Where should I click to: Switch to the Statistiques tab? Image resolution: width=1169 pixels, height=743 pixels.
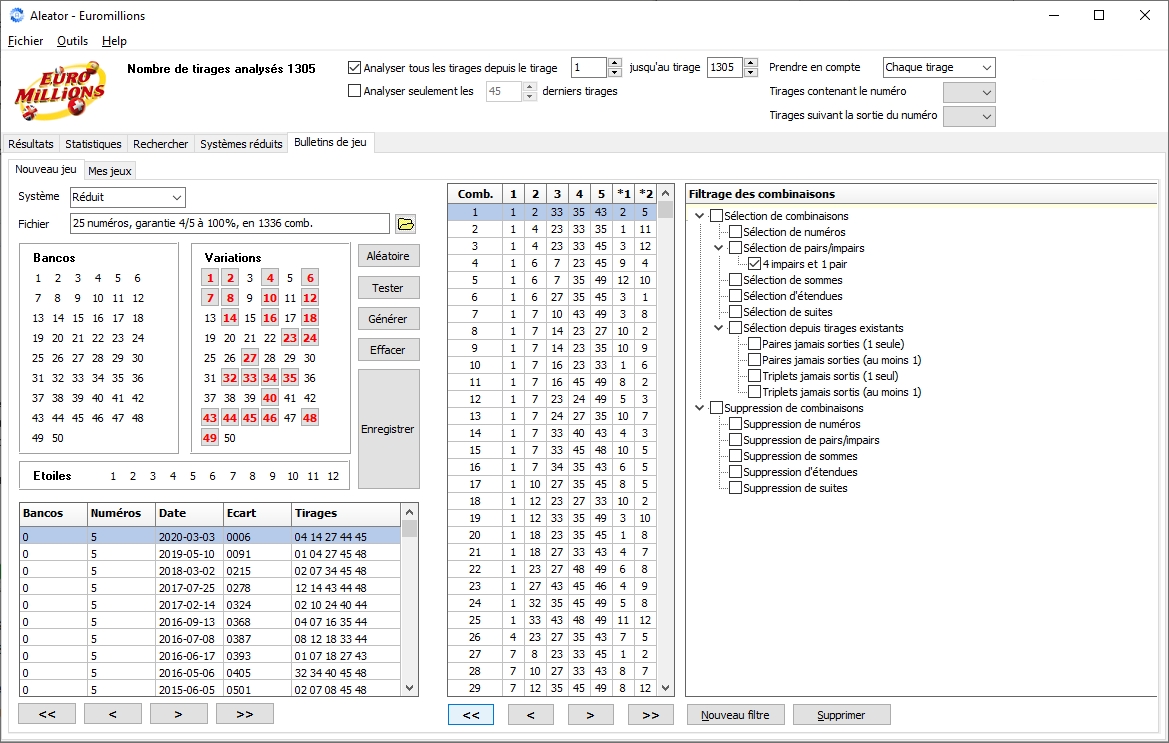tap(93, 144)
